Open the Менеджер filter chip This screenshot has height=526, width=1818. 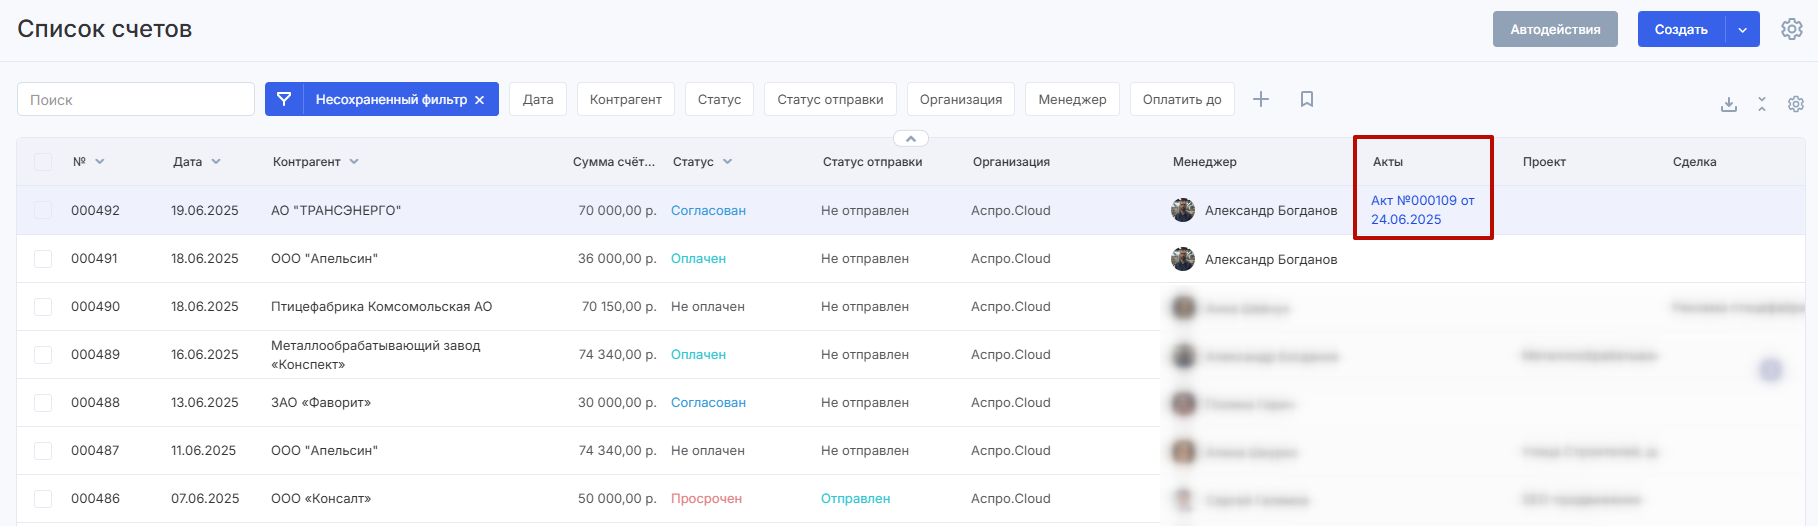pyautogui.click(x=1071, y=99)
